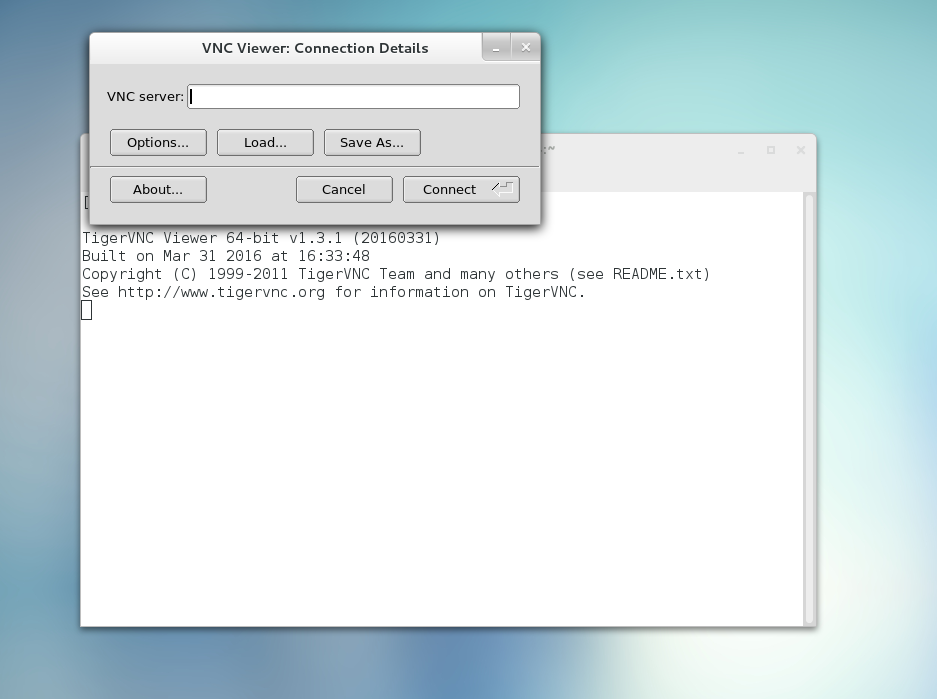
Task: Click the Connect button
Action: [x=461, y=189]
